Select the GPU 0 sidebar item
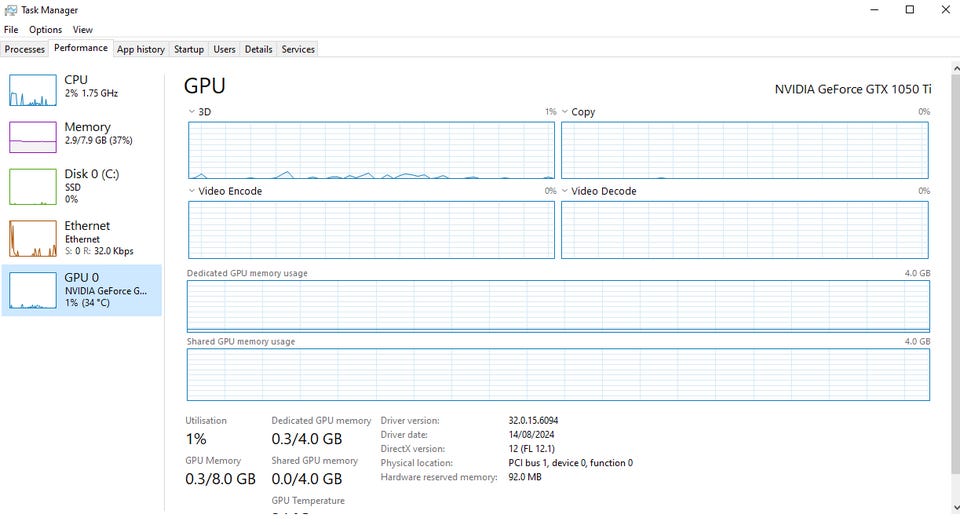960x525 pixels. coord(81,290)
